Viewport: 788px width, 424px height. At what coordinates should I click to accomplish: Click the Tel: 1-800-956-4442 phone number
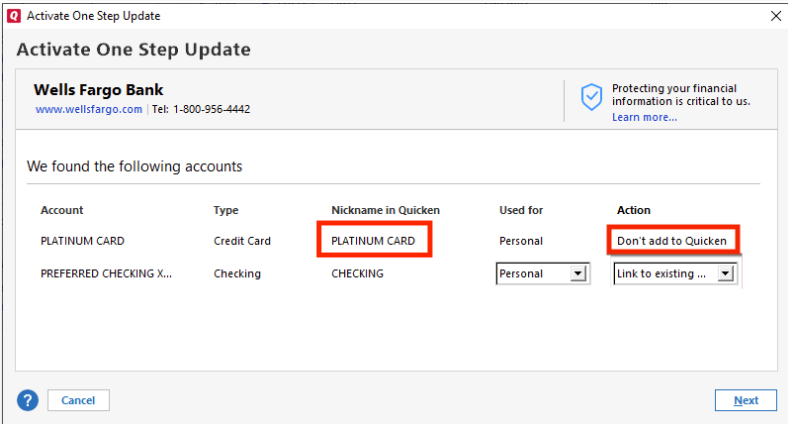tap(201, 109)
